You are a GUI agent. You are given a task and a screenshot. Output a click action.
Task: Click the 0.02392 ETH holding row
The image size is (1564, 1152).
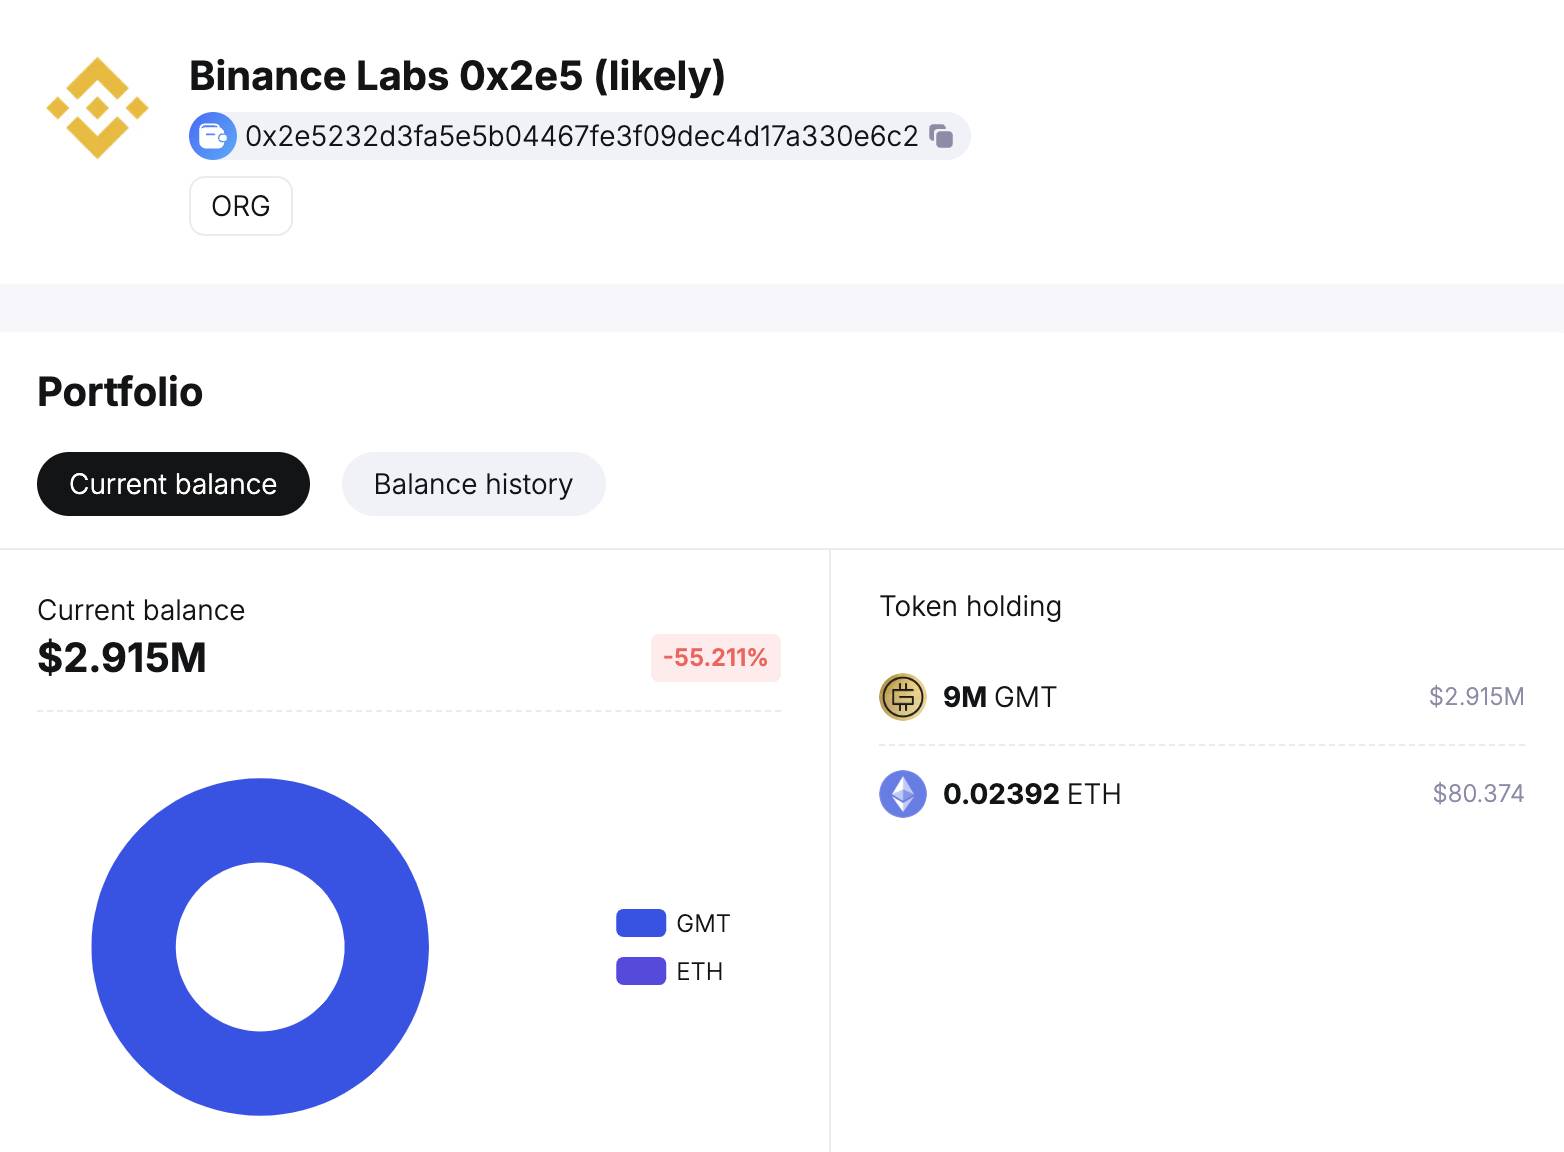(1202, 794)
